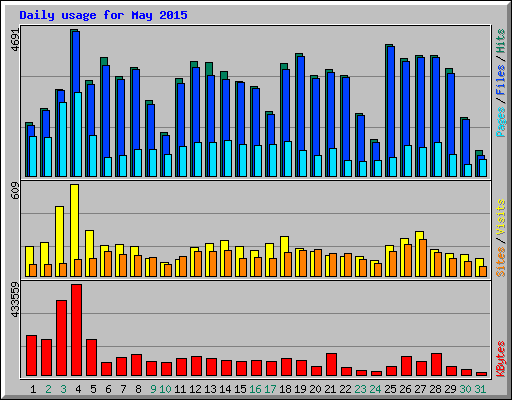Click the red KBytes bar for day 5
Screen dimensions: 512x400
click(91, 358)
